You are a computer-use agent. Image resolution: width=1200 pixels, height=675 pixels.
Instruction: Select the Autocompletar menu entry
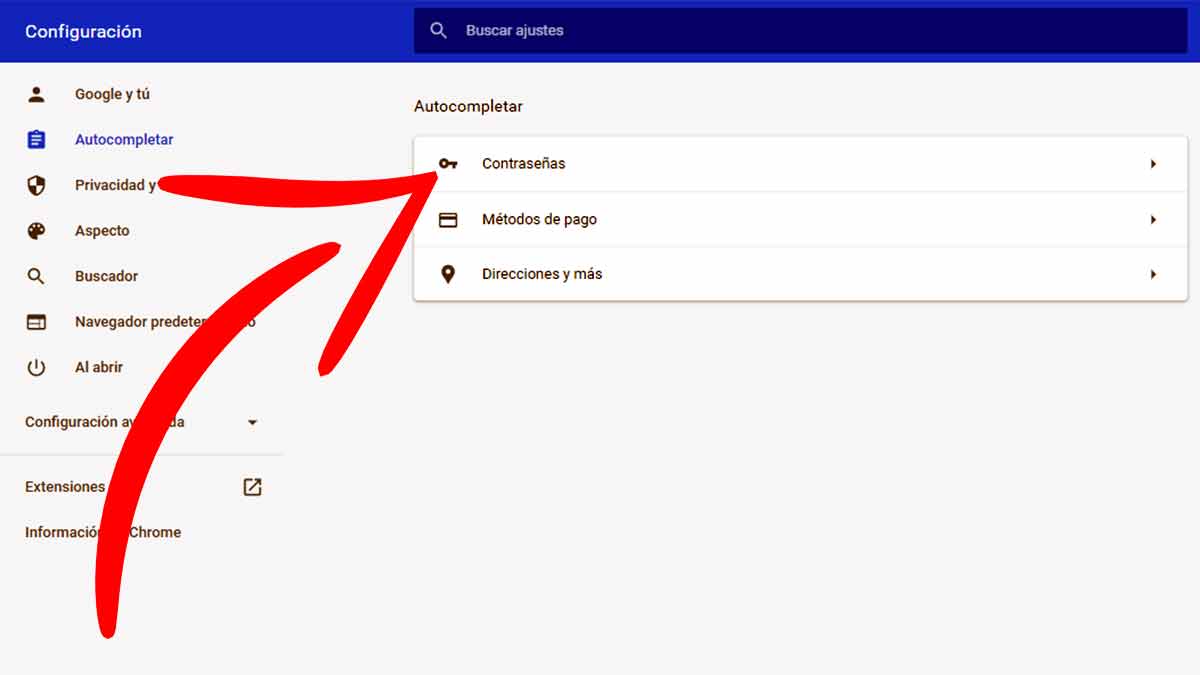(124, 139)
